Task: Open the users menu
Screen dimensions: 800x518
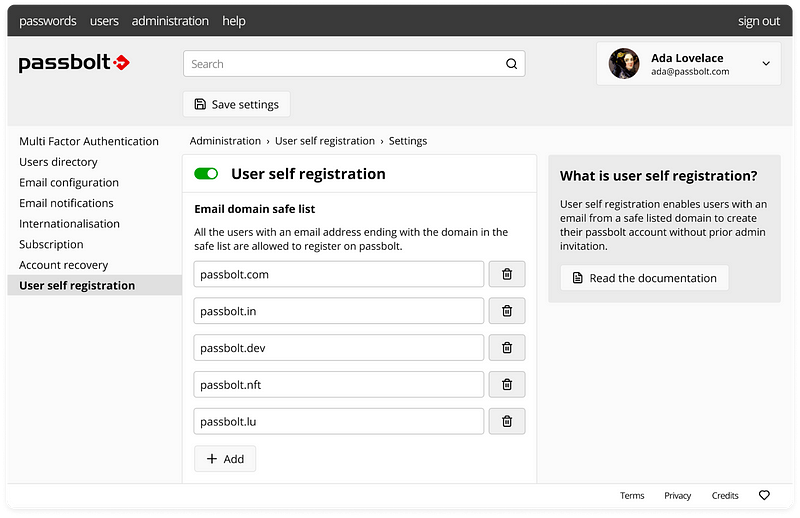Action: pyautogui.click(x=104, y=21)
